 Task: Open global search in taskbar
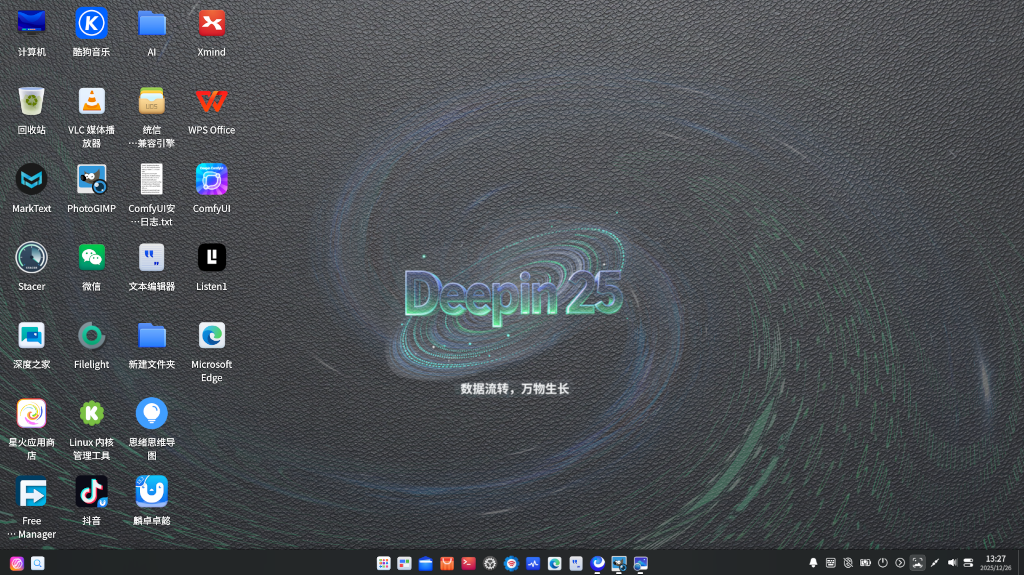point(38,563)
